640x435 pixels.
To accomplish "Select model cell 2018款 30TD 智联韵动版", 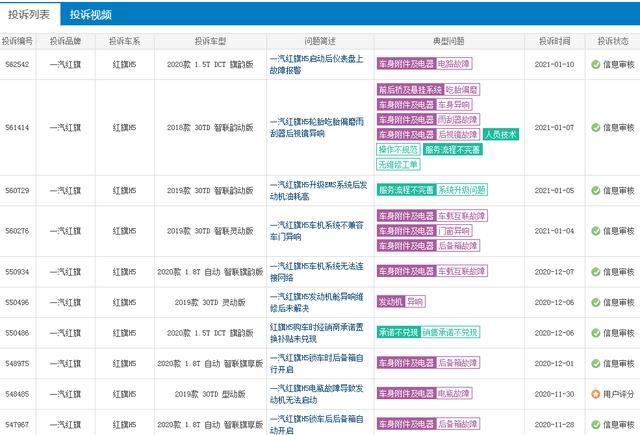I will (x=210, y=128).
